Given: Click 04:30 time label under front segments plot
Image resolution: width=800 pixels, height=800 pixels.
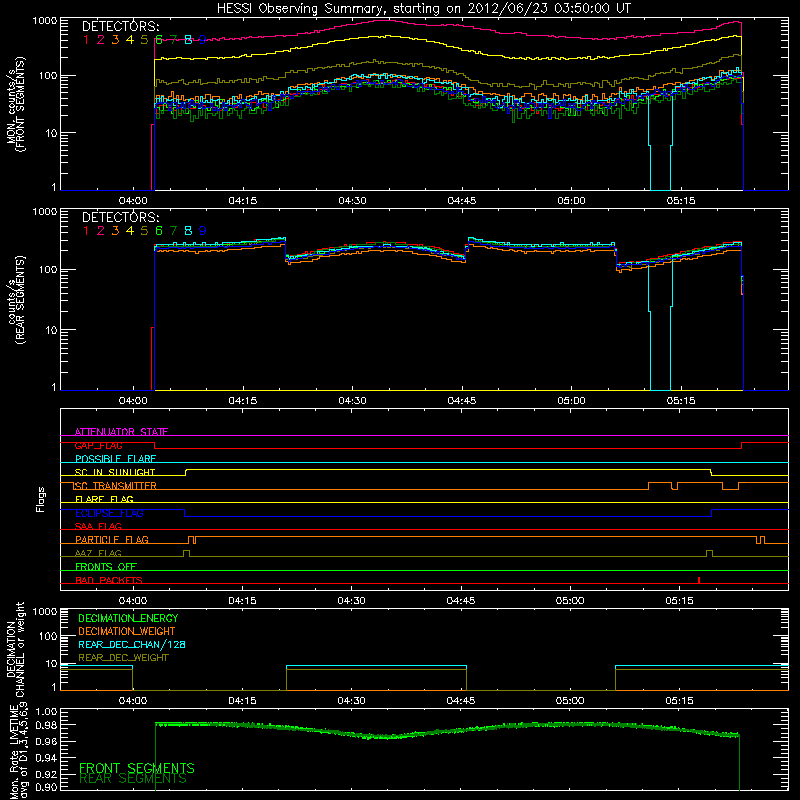Looking at the screenshot, I should (x=352, y=201).
